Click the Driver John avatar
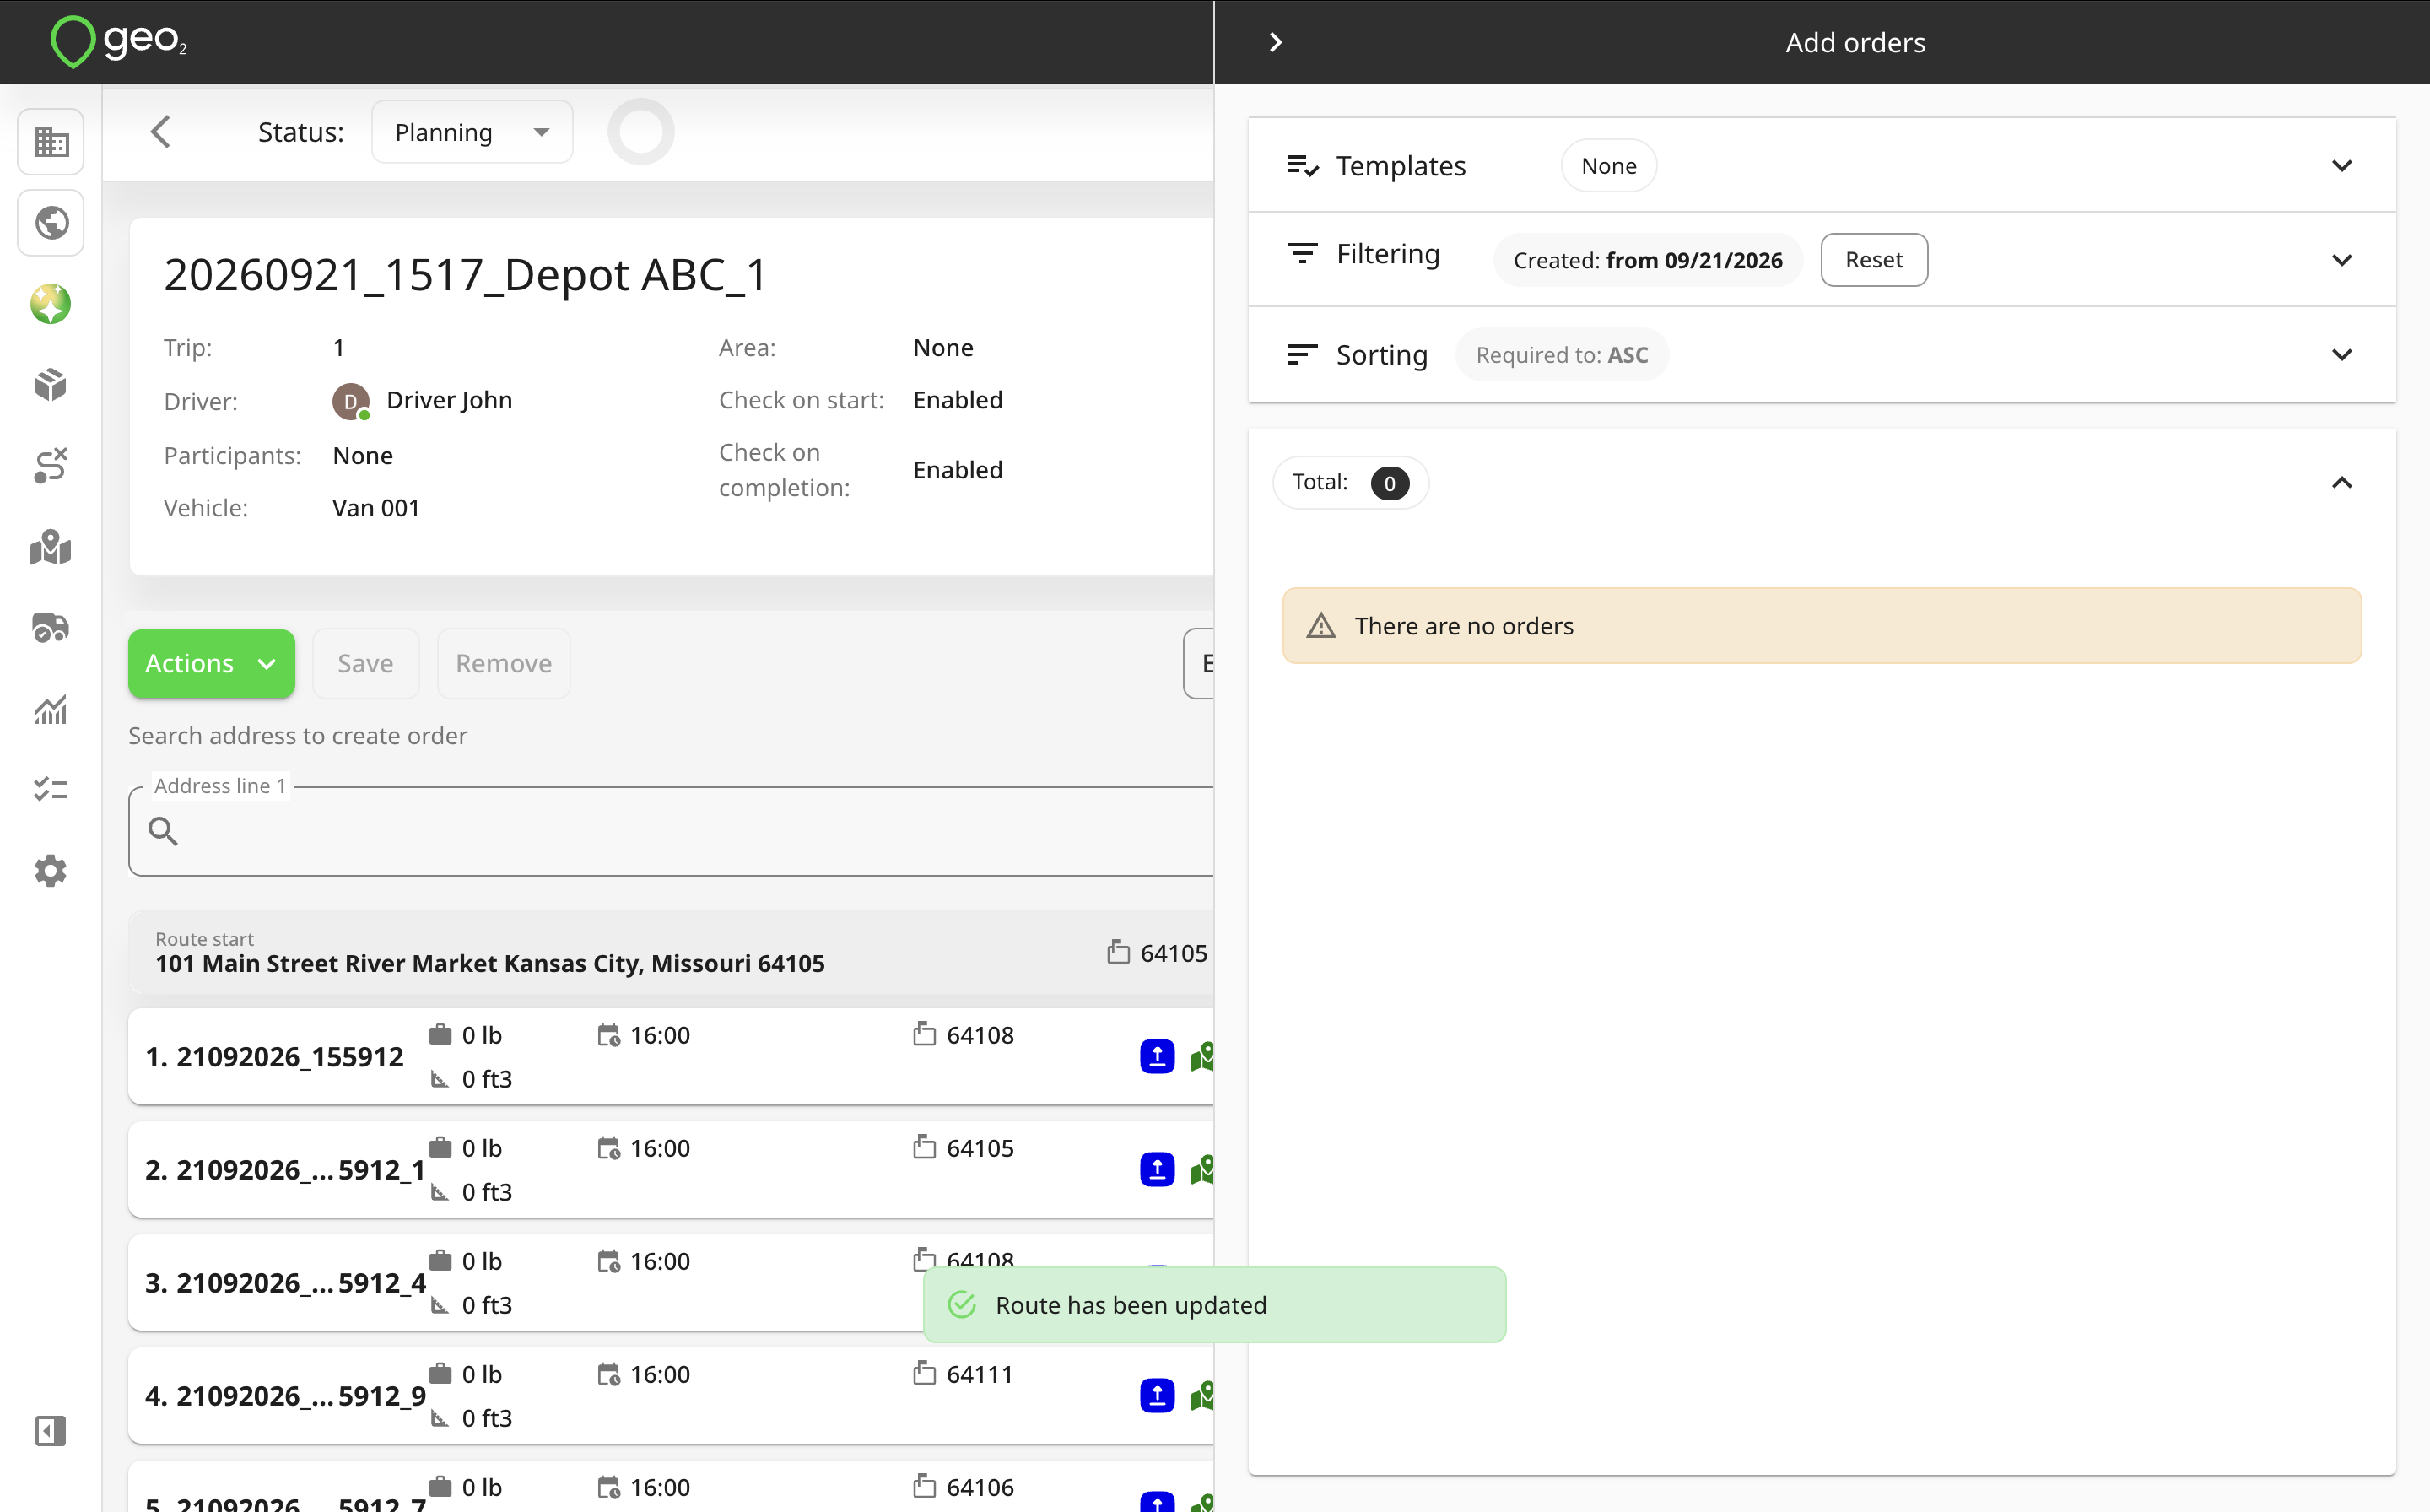This screenshot has width=2430, height=1512. pos(351,401)
